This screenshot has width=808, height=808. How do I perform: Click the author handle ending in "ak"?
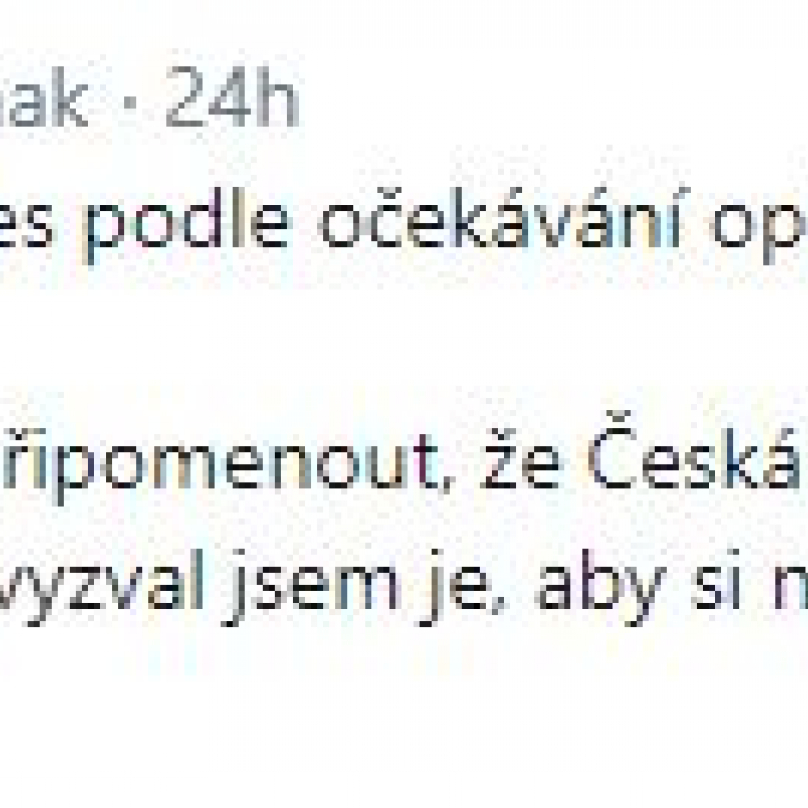(44, 96)
